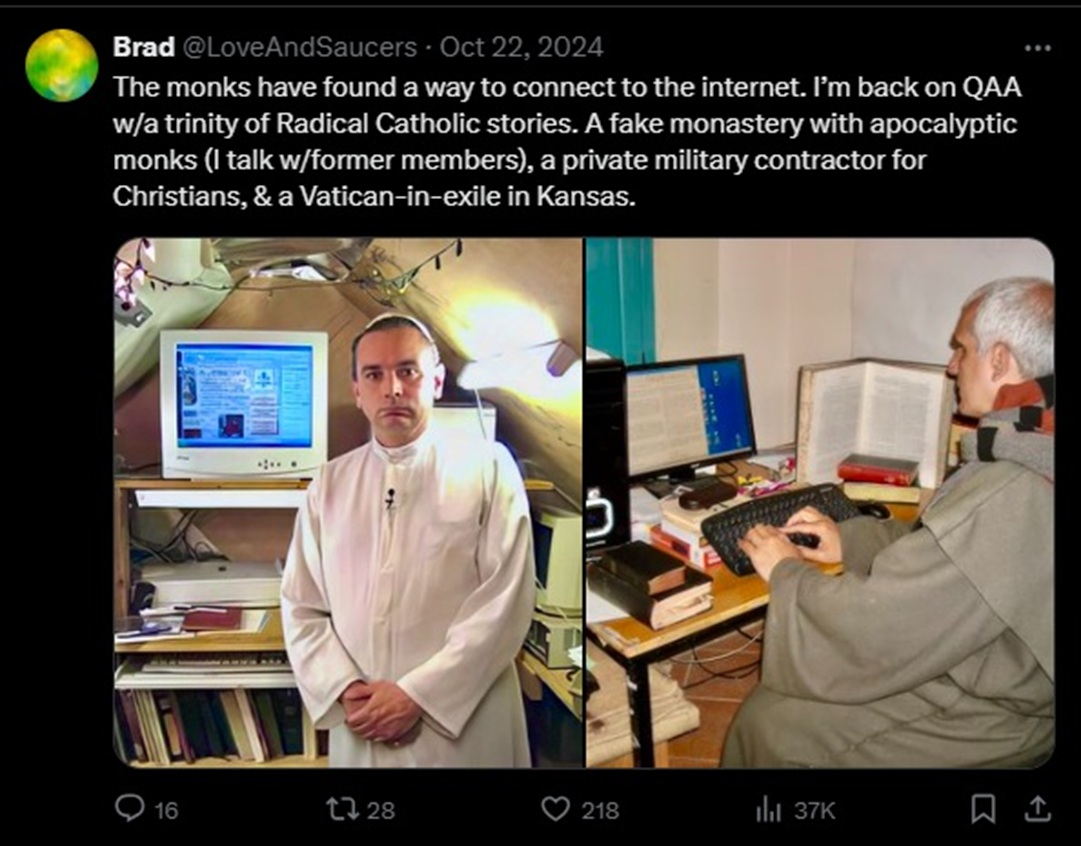Viewport: 1081px width, 846px height.
Task: Open Brad's green profile avatar
Action: coord(61,66)
